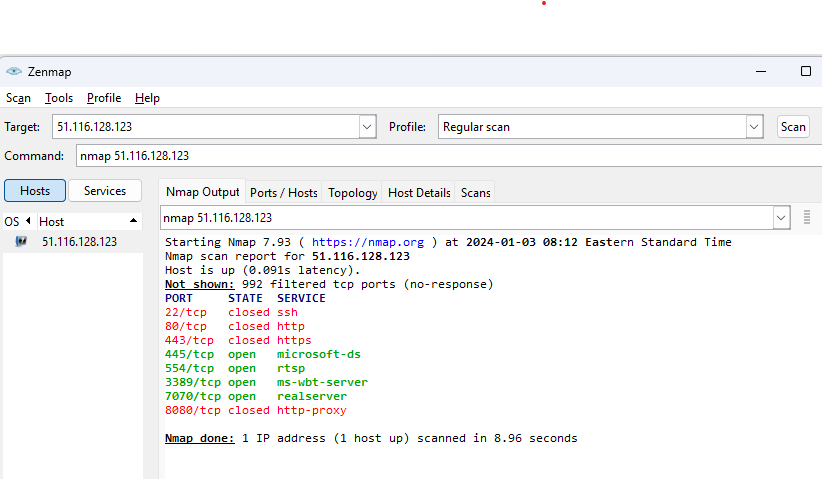822x479 pixels.
Task: Click 'Host is up (0.091s latency)' line
Action: [263, 270]
